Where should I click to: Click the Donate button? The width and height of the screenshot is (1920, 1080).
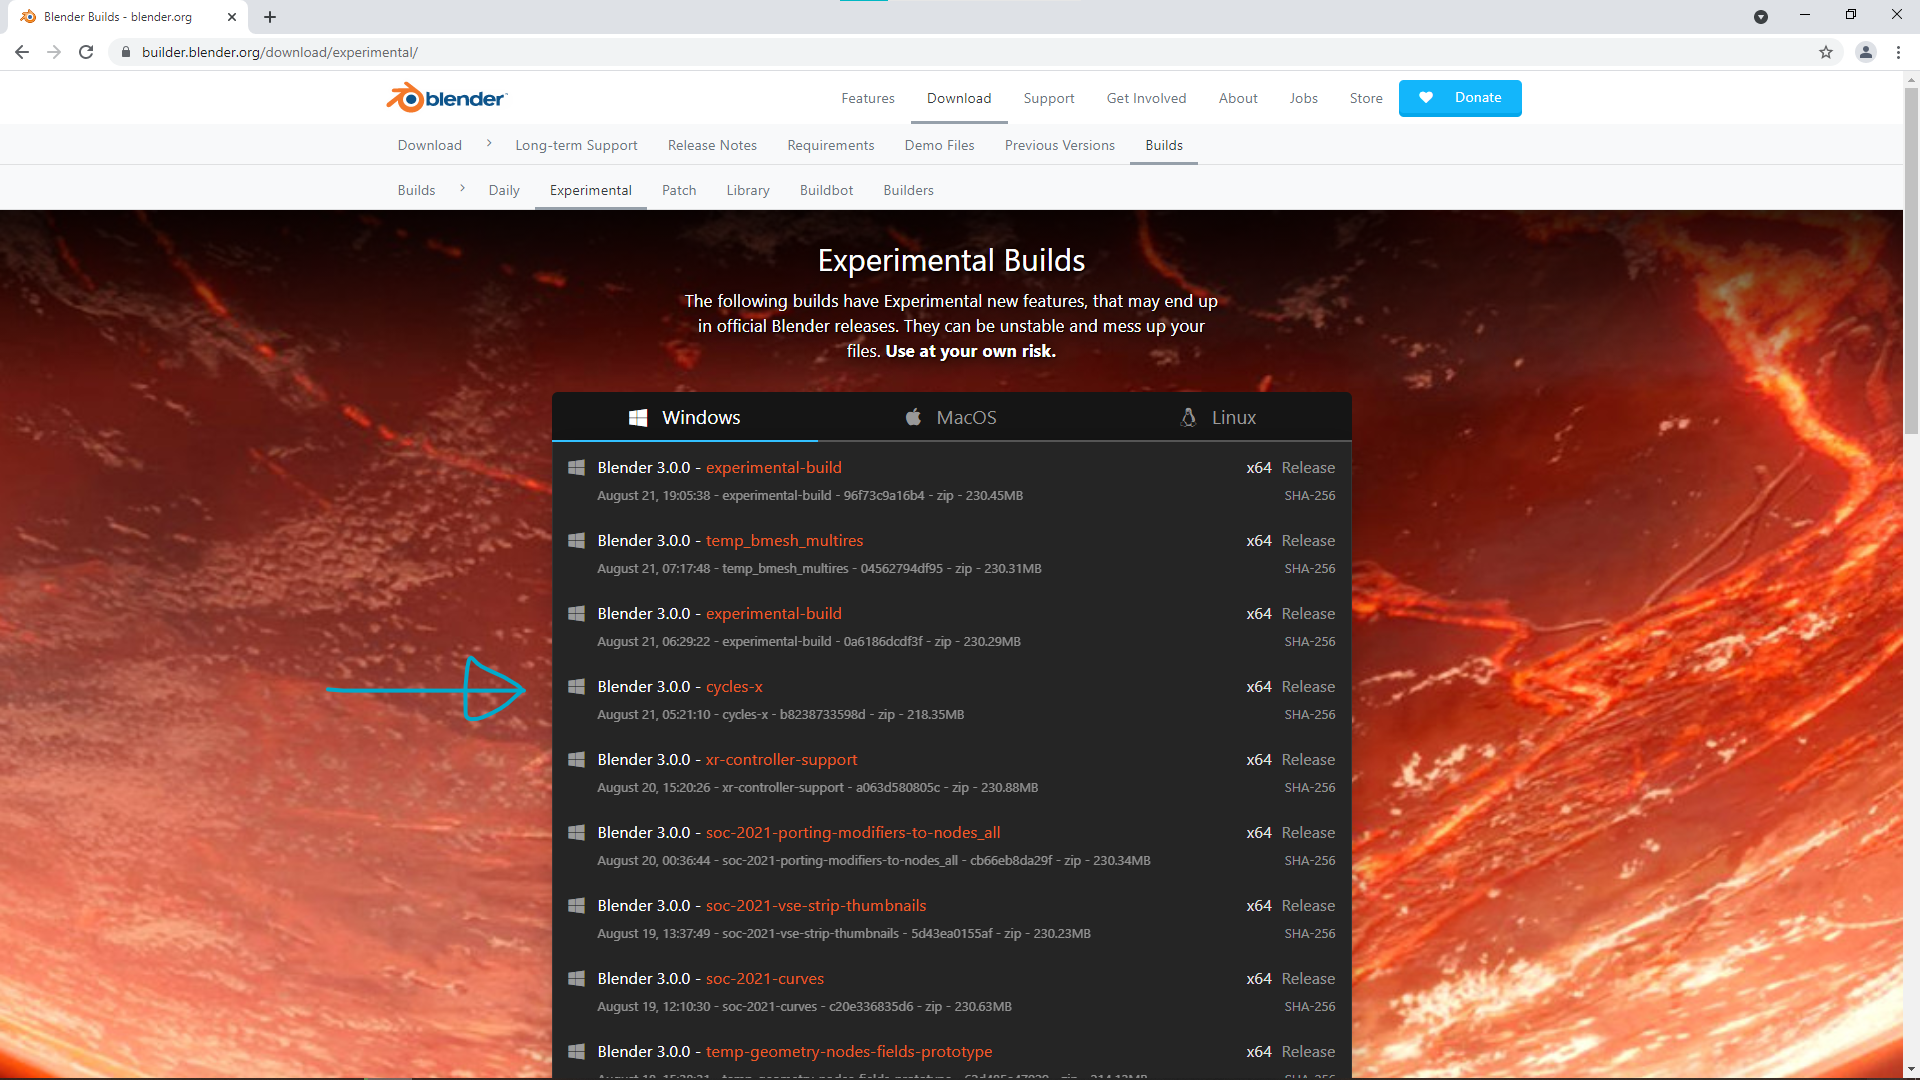click(x=1460, y=97)
